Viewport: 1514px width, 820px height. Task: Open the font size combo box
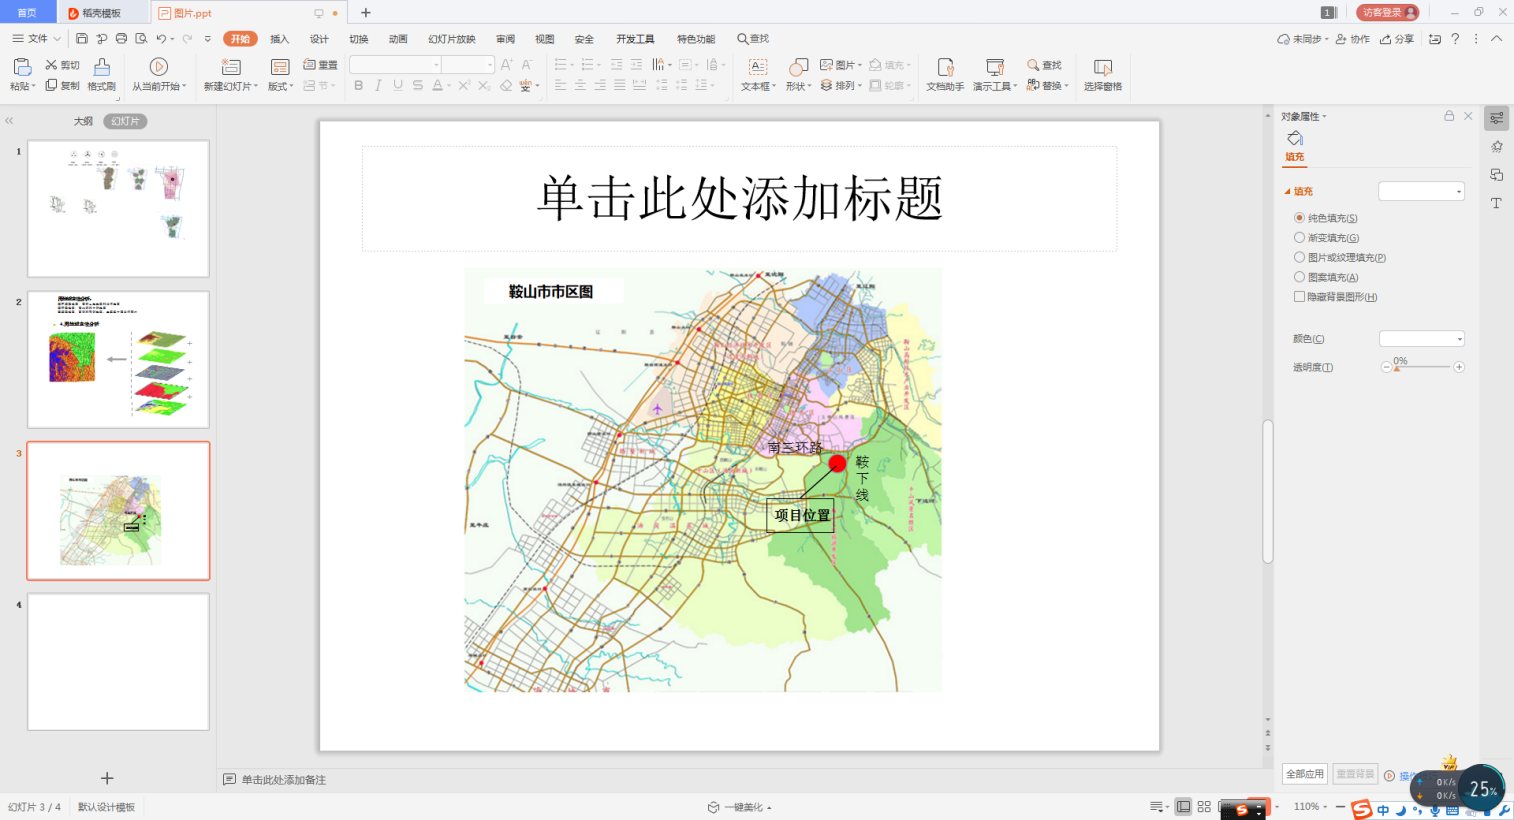click(x=469, y=65)
